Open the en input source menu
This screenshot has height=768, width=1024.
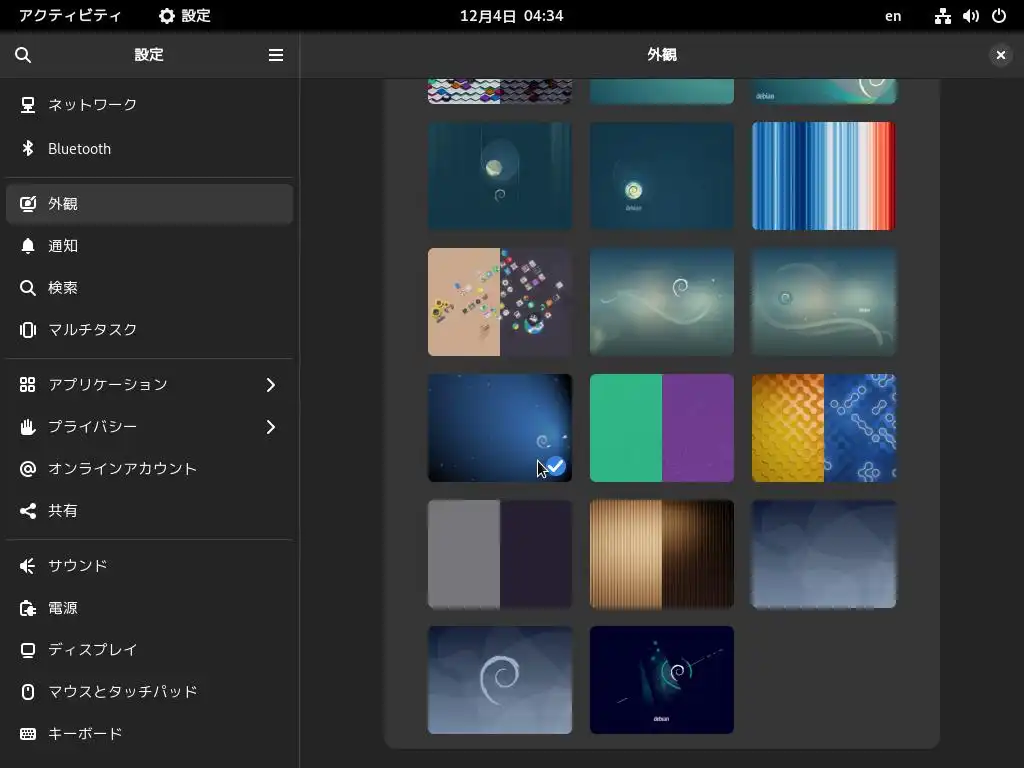pyautogui.click(x=893, y=16)
